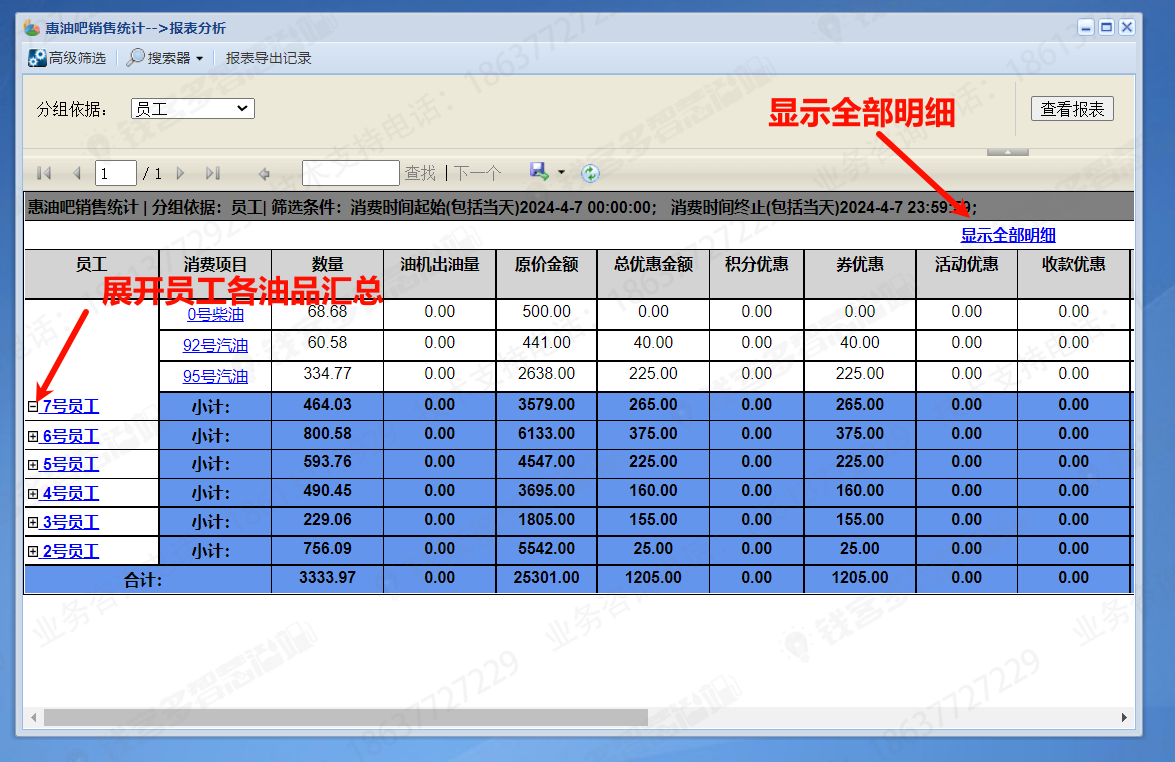Screen dimensions: 1175x762
Task: Open the 3号员工 link
Action: 70,522
